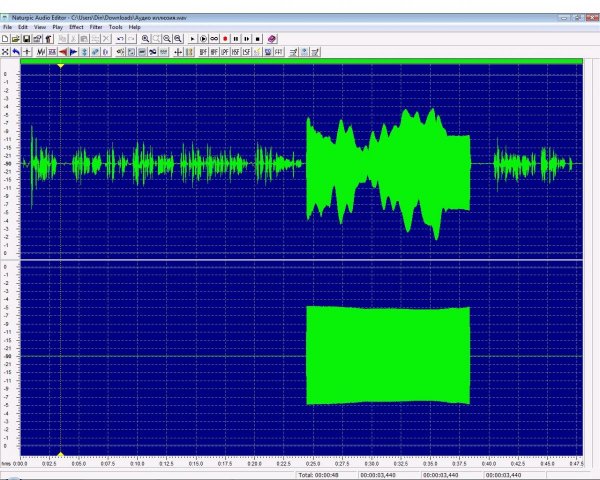Image resolution: width=600 pixels, height=480 pixels.
Task: Open the Tools menu
Action: pyautogui.click(x=115, y=27)
